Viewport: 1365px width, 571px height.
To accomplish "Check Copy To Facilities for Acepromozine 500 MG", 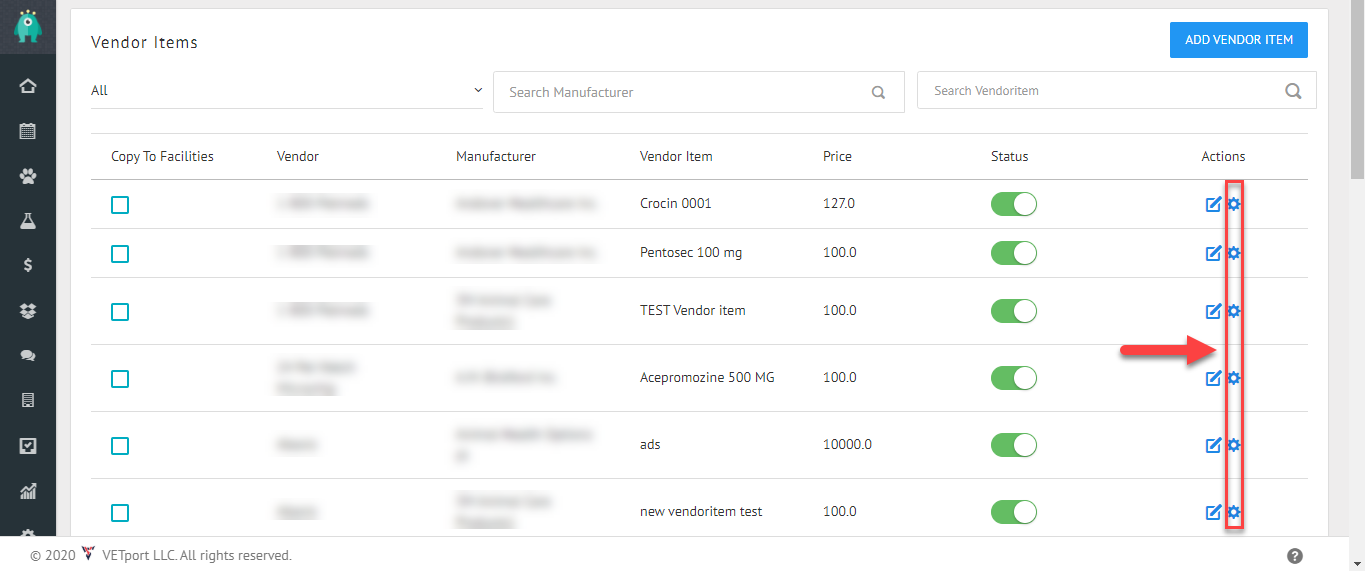I will pyautogui.click(x=120, y=379).
